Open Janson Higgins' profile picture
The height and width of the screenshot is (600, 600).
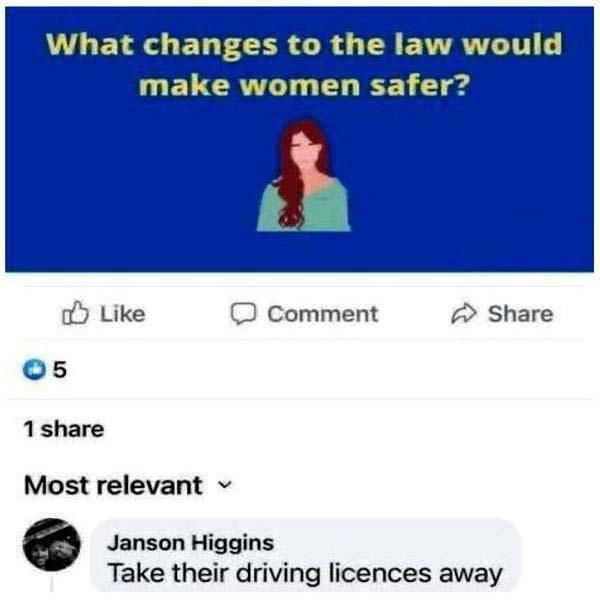tap(52, 545)
